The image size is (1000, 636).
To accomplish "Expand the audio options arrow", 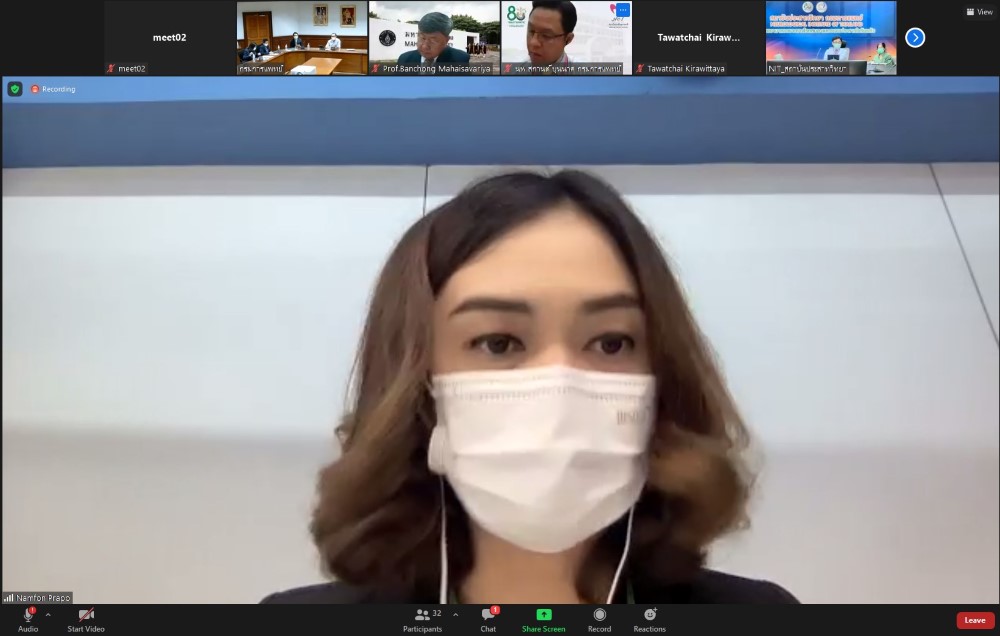I will pyautogui.click(x=48, y=614).
